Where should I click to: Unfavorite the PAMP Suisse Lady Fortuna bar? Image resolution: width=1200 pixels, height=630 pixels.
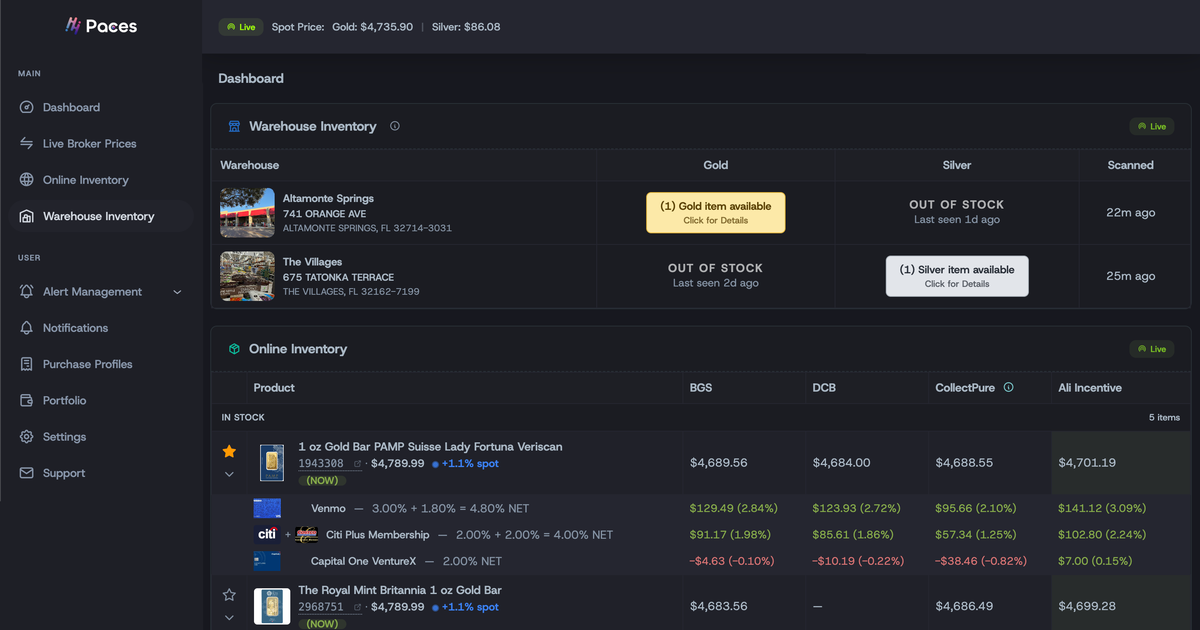click(x=229, y=452)
